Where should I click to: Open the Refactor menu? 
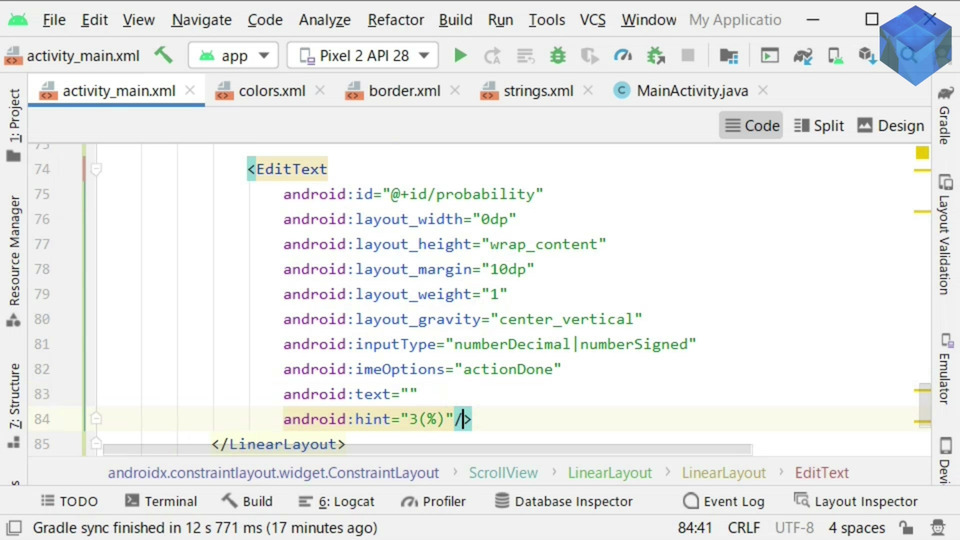[396, 20]
